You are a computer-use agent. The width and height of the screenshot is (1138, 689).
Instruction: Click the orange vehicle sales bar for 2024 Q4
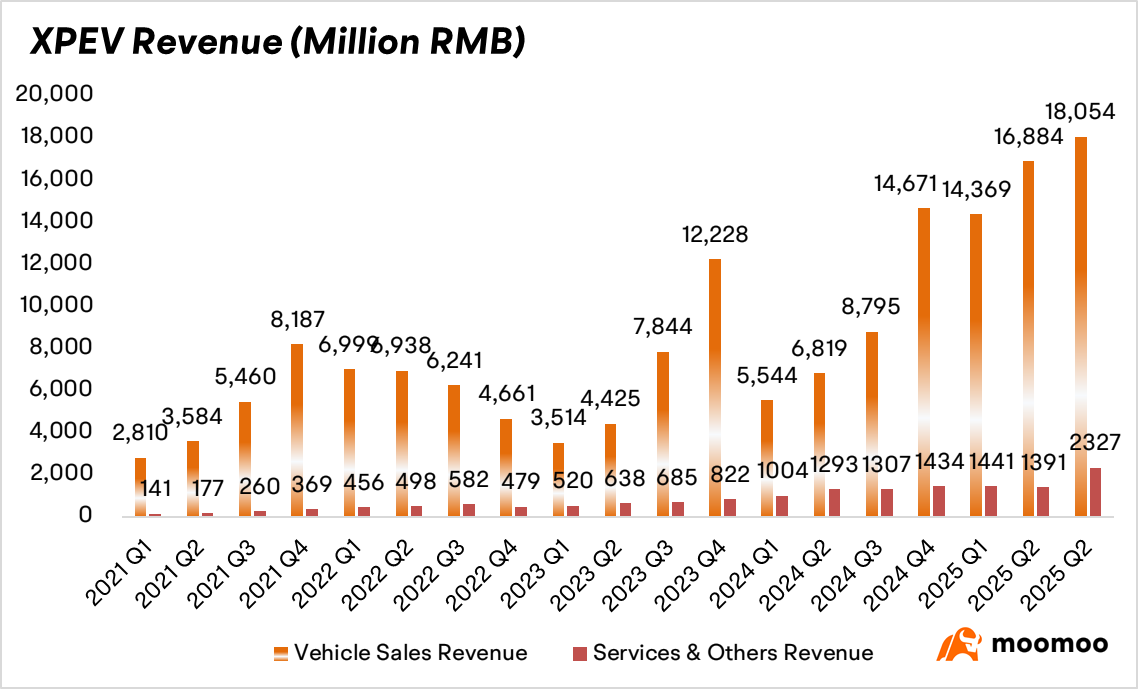tap(924, 362)
